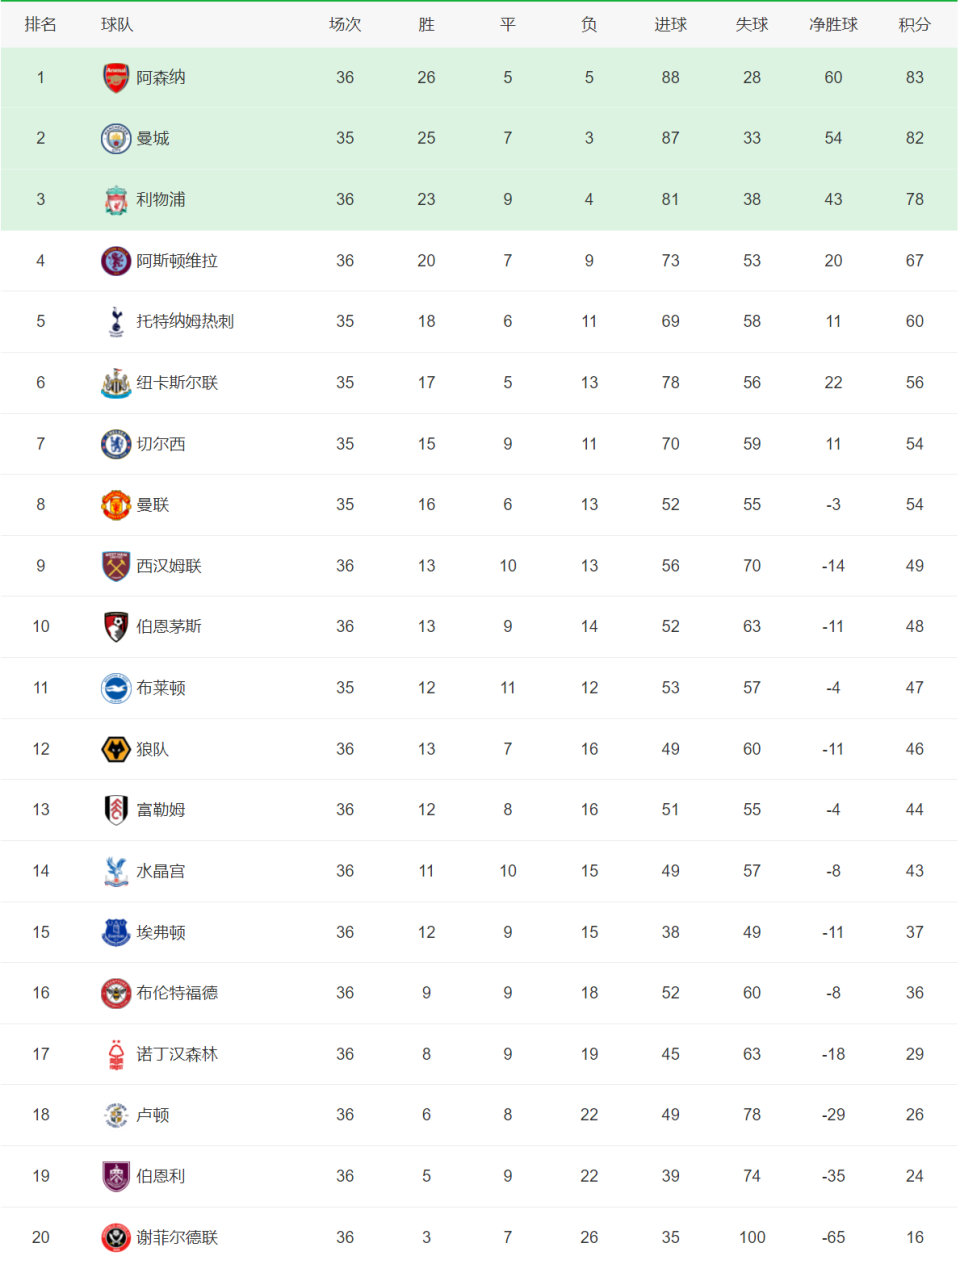Viewport: 960px width, 1264px height.
Task: Sort table by 积分 column header
Action: [914, 24]
